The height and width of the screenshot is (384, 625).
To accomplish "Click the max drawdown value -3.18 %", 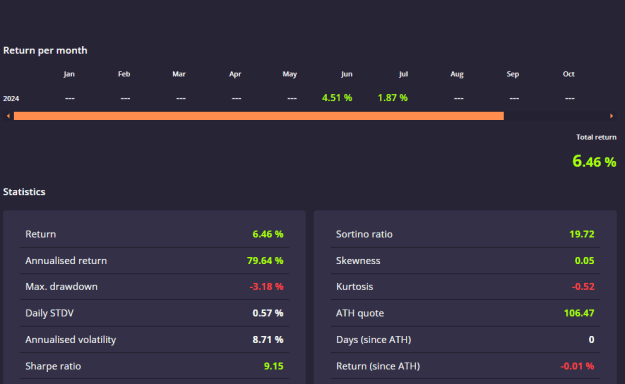I will tap(266, 287).
